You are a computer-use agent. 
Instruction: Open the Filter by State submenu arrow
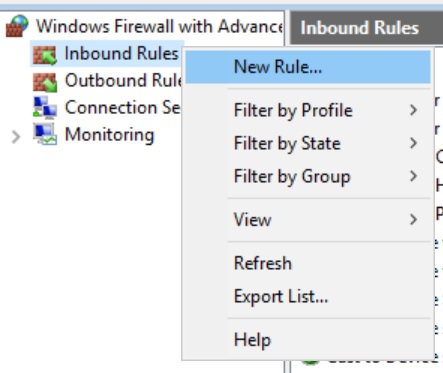[413, 143]
